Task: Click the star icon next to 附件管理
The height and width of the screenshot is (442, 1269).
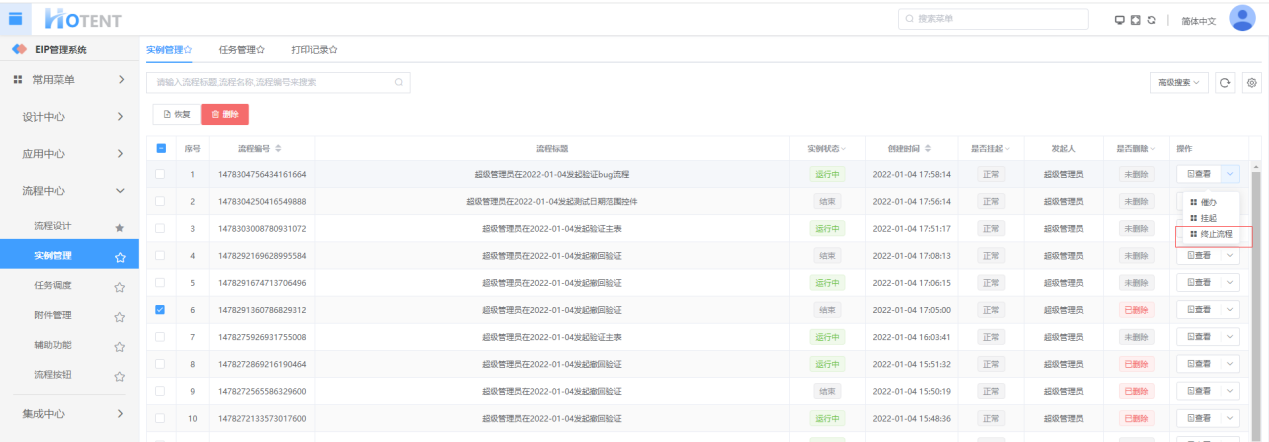Action: 119,317
